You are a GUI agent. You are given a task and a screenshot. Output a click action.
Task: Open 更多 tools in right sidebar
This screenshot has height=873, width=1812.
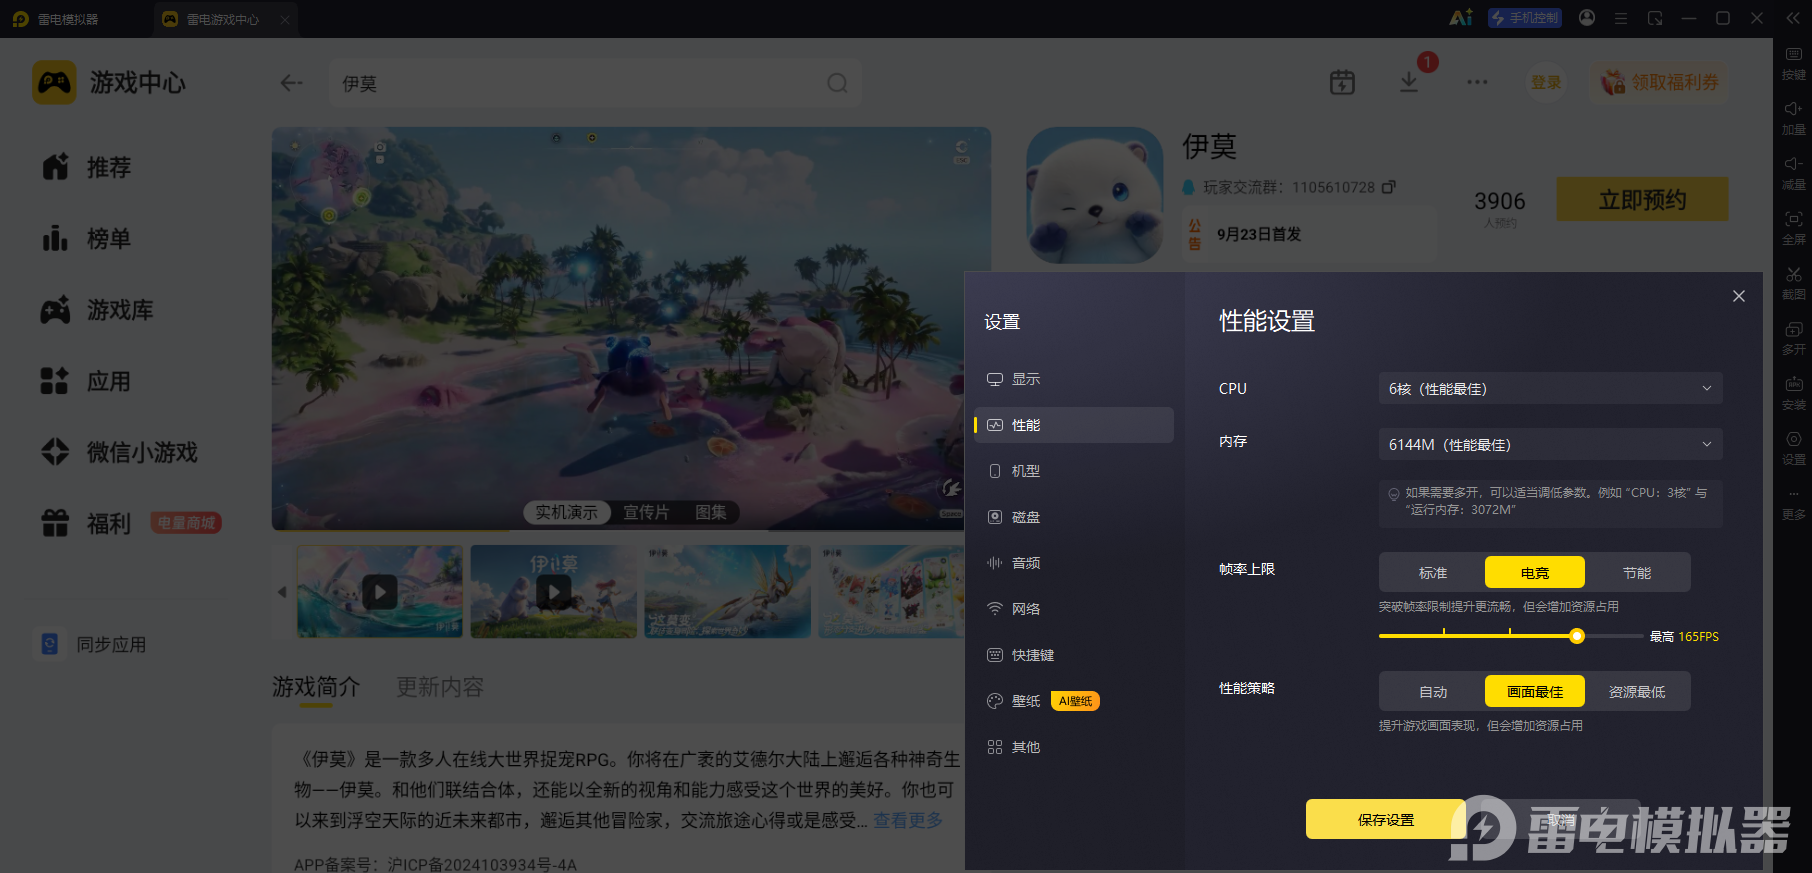coord(1793,503)
